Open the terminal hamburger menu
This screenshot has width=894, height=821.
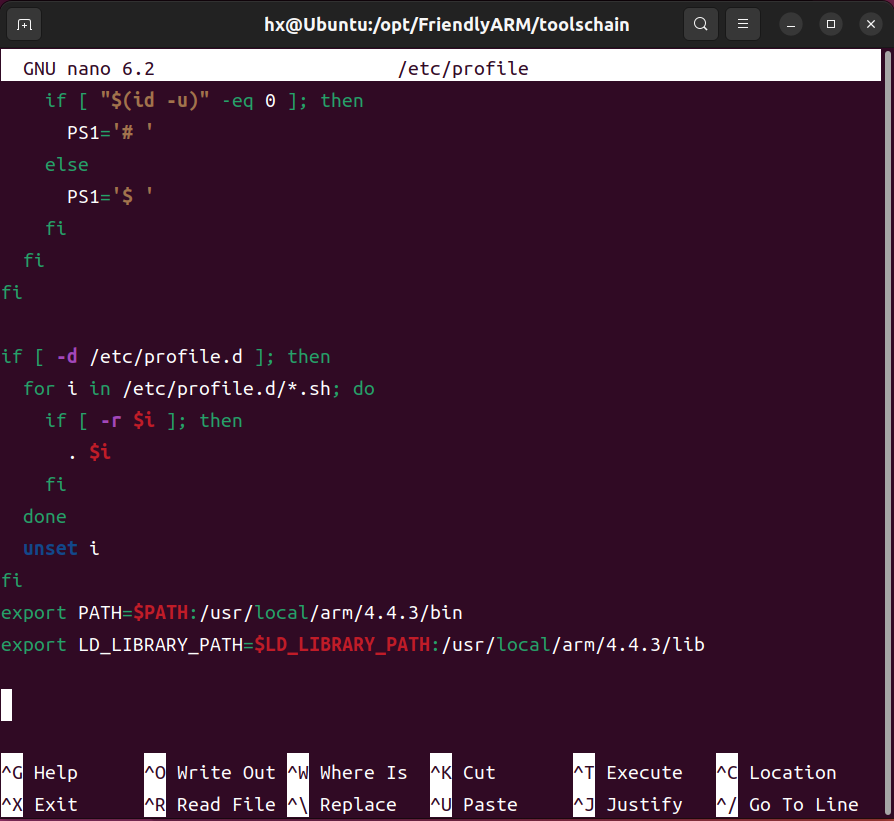pos(742,24)
